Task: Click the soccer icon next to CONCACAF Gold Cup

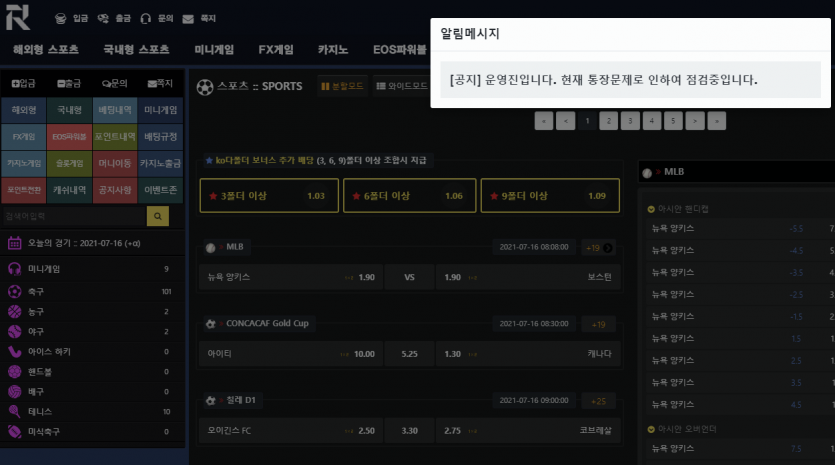Action: click(x=210, y=324)
